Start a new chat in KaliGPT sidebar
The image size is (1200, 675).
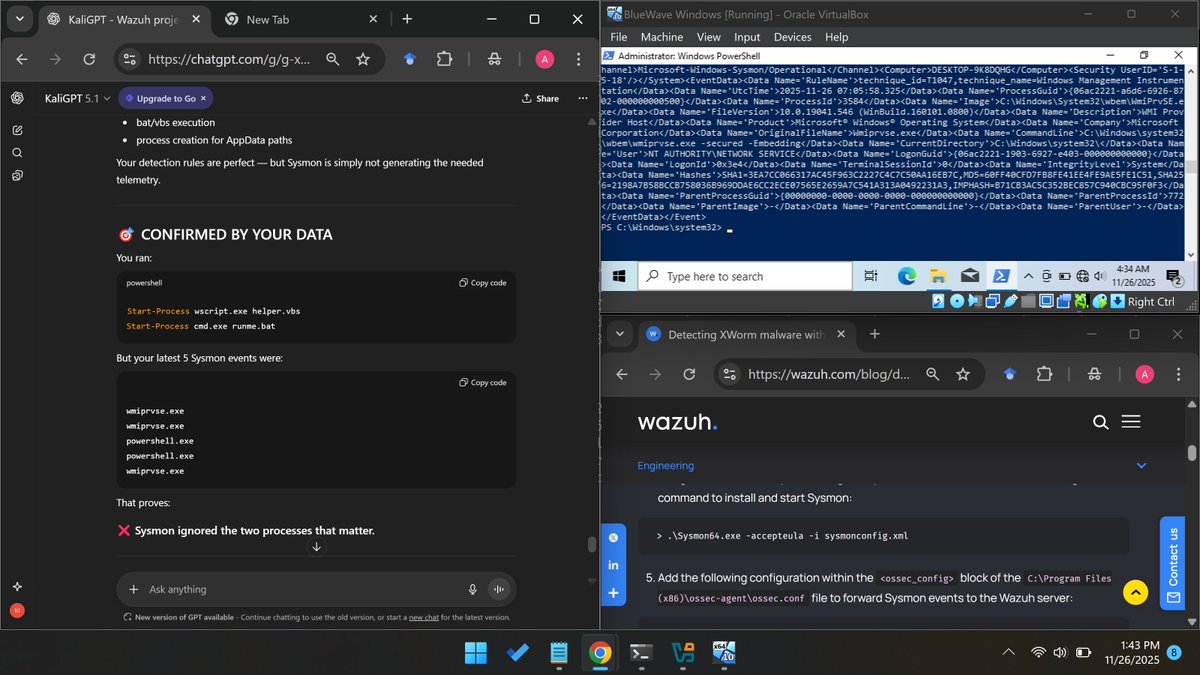[16, 130]
